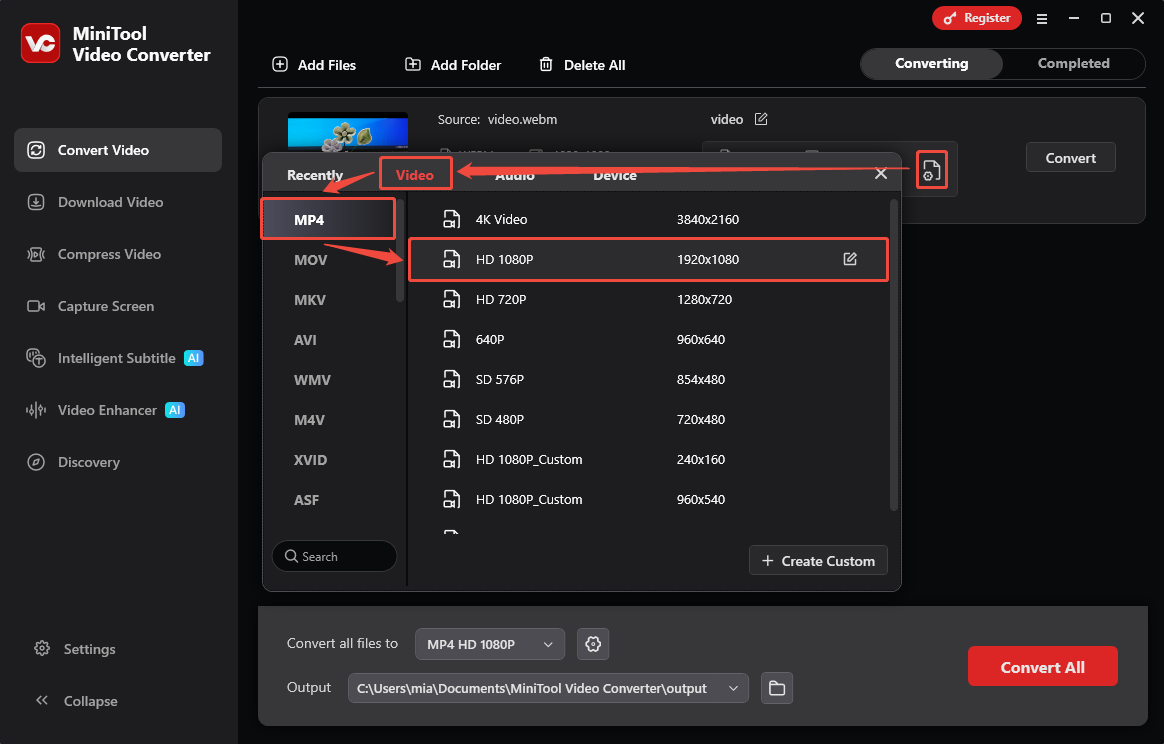Click Delete All in toolbar
1164x744 pixels.
pyautogui.click(x=582, y=65)
